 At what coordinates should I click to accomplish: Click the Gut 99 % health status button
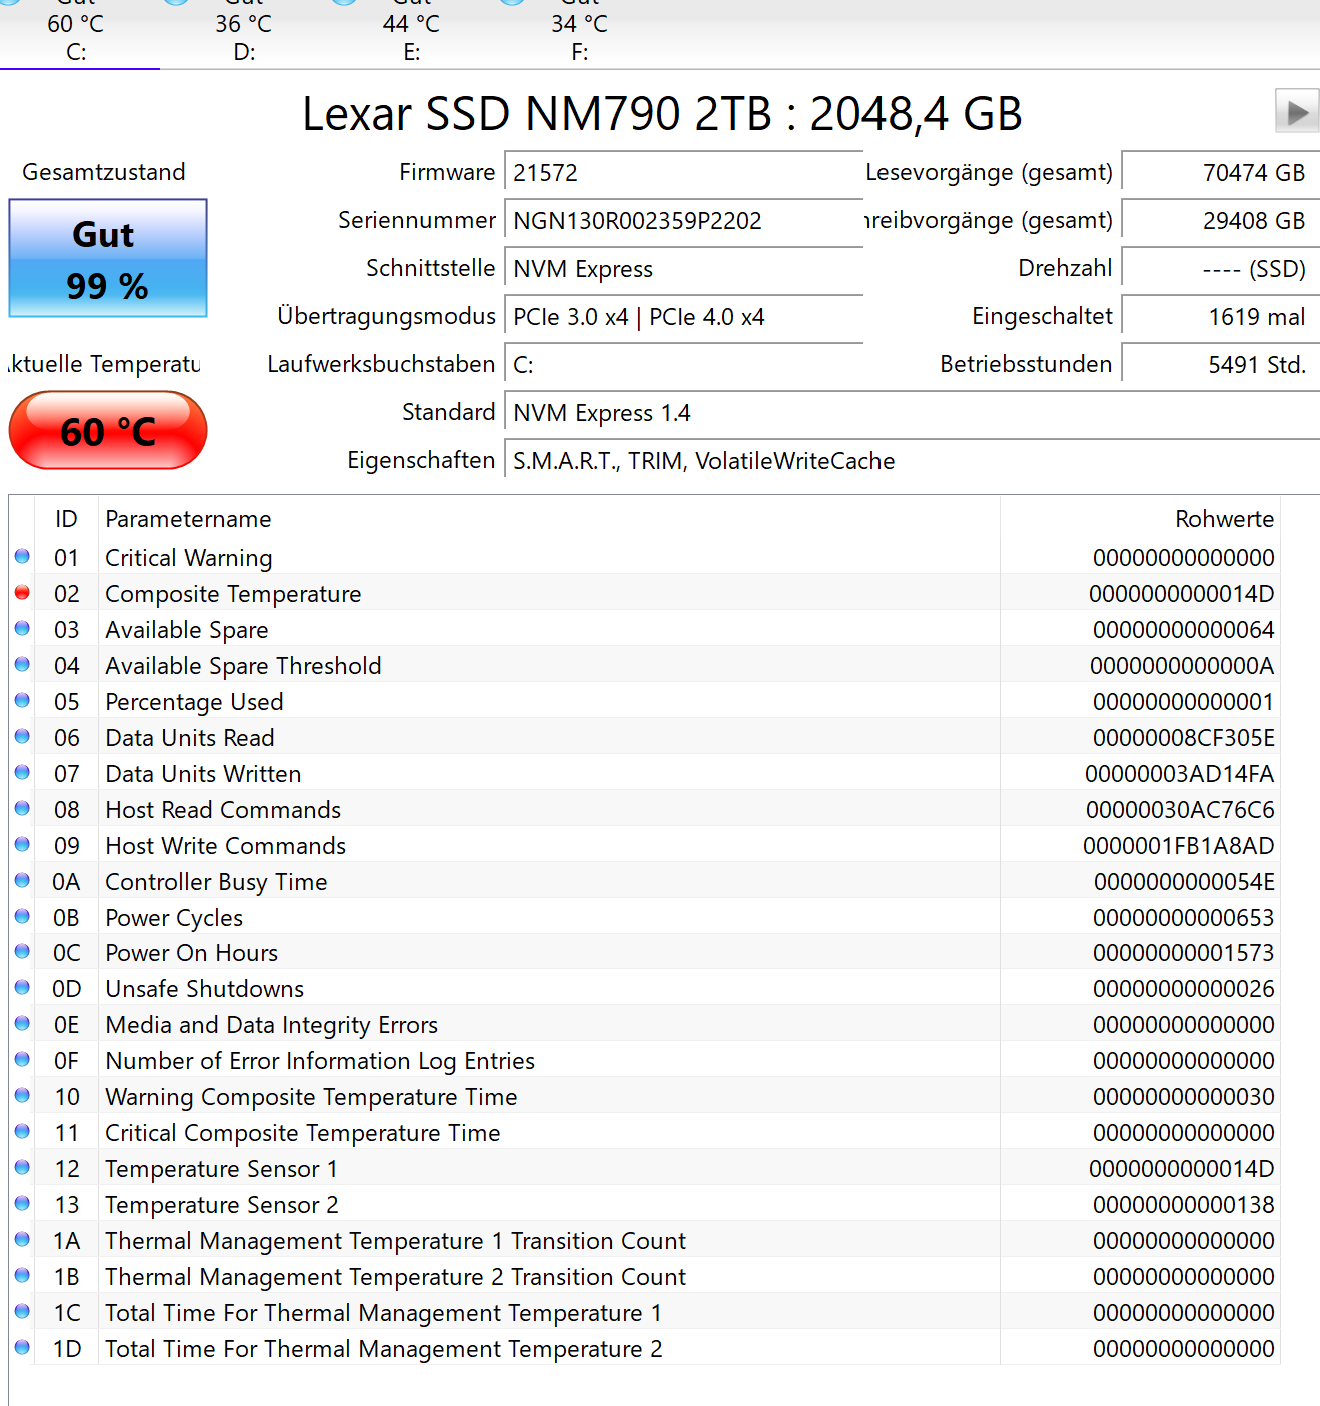pos(108,258)
